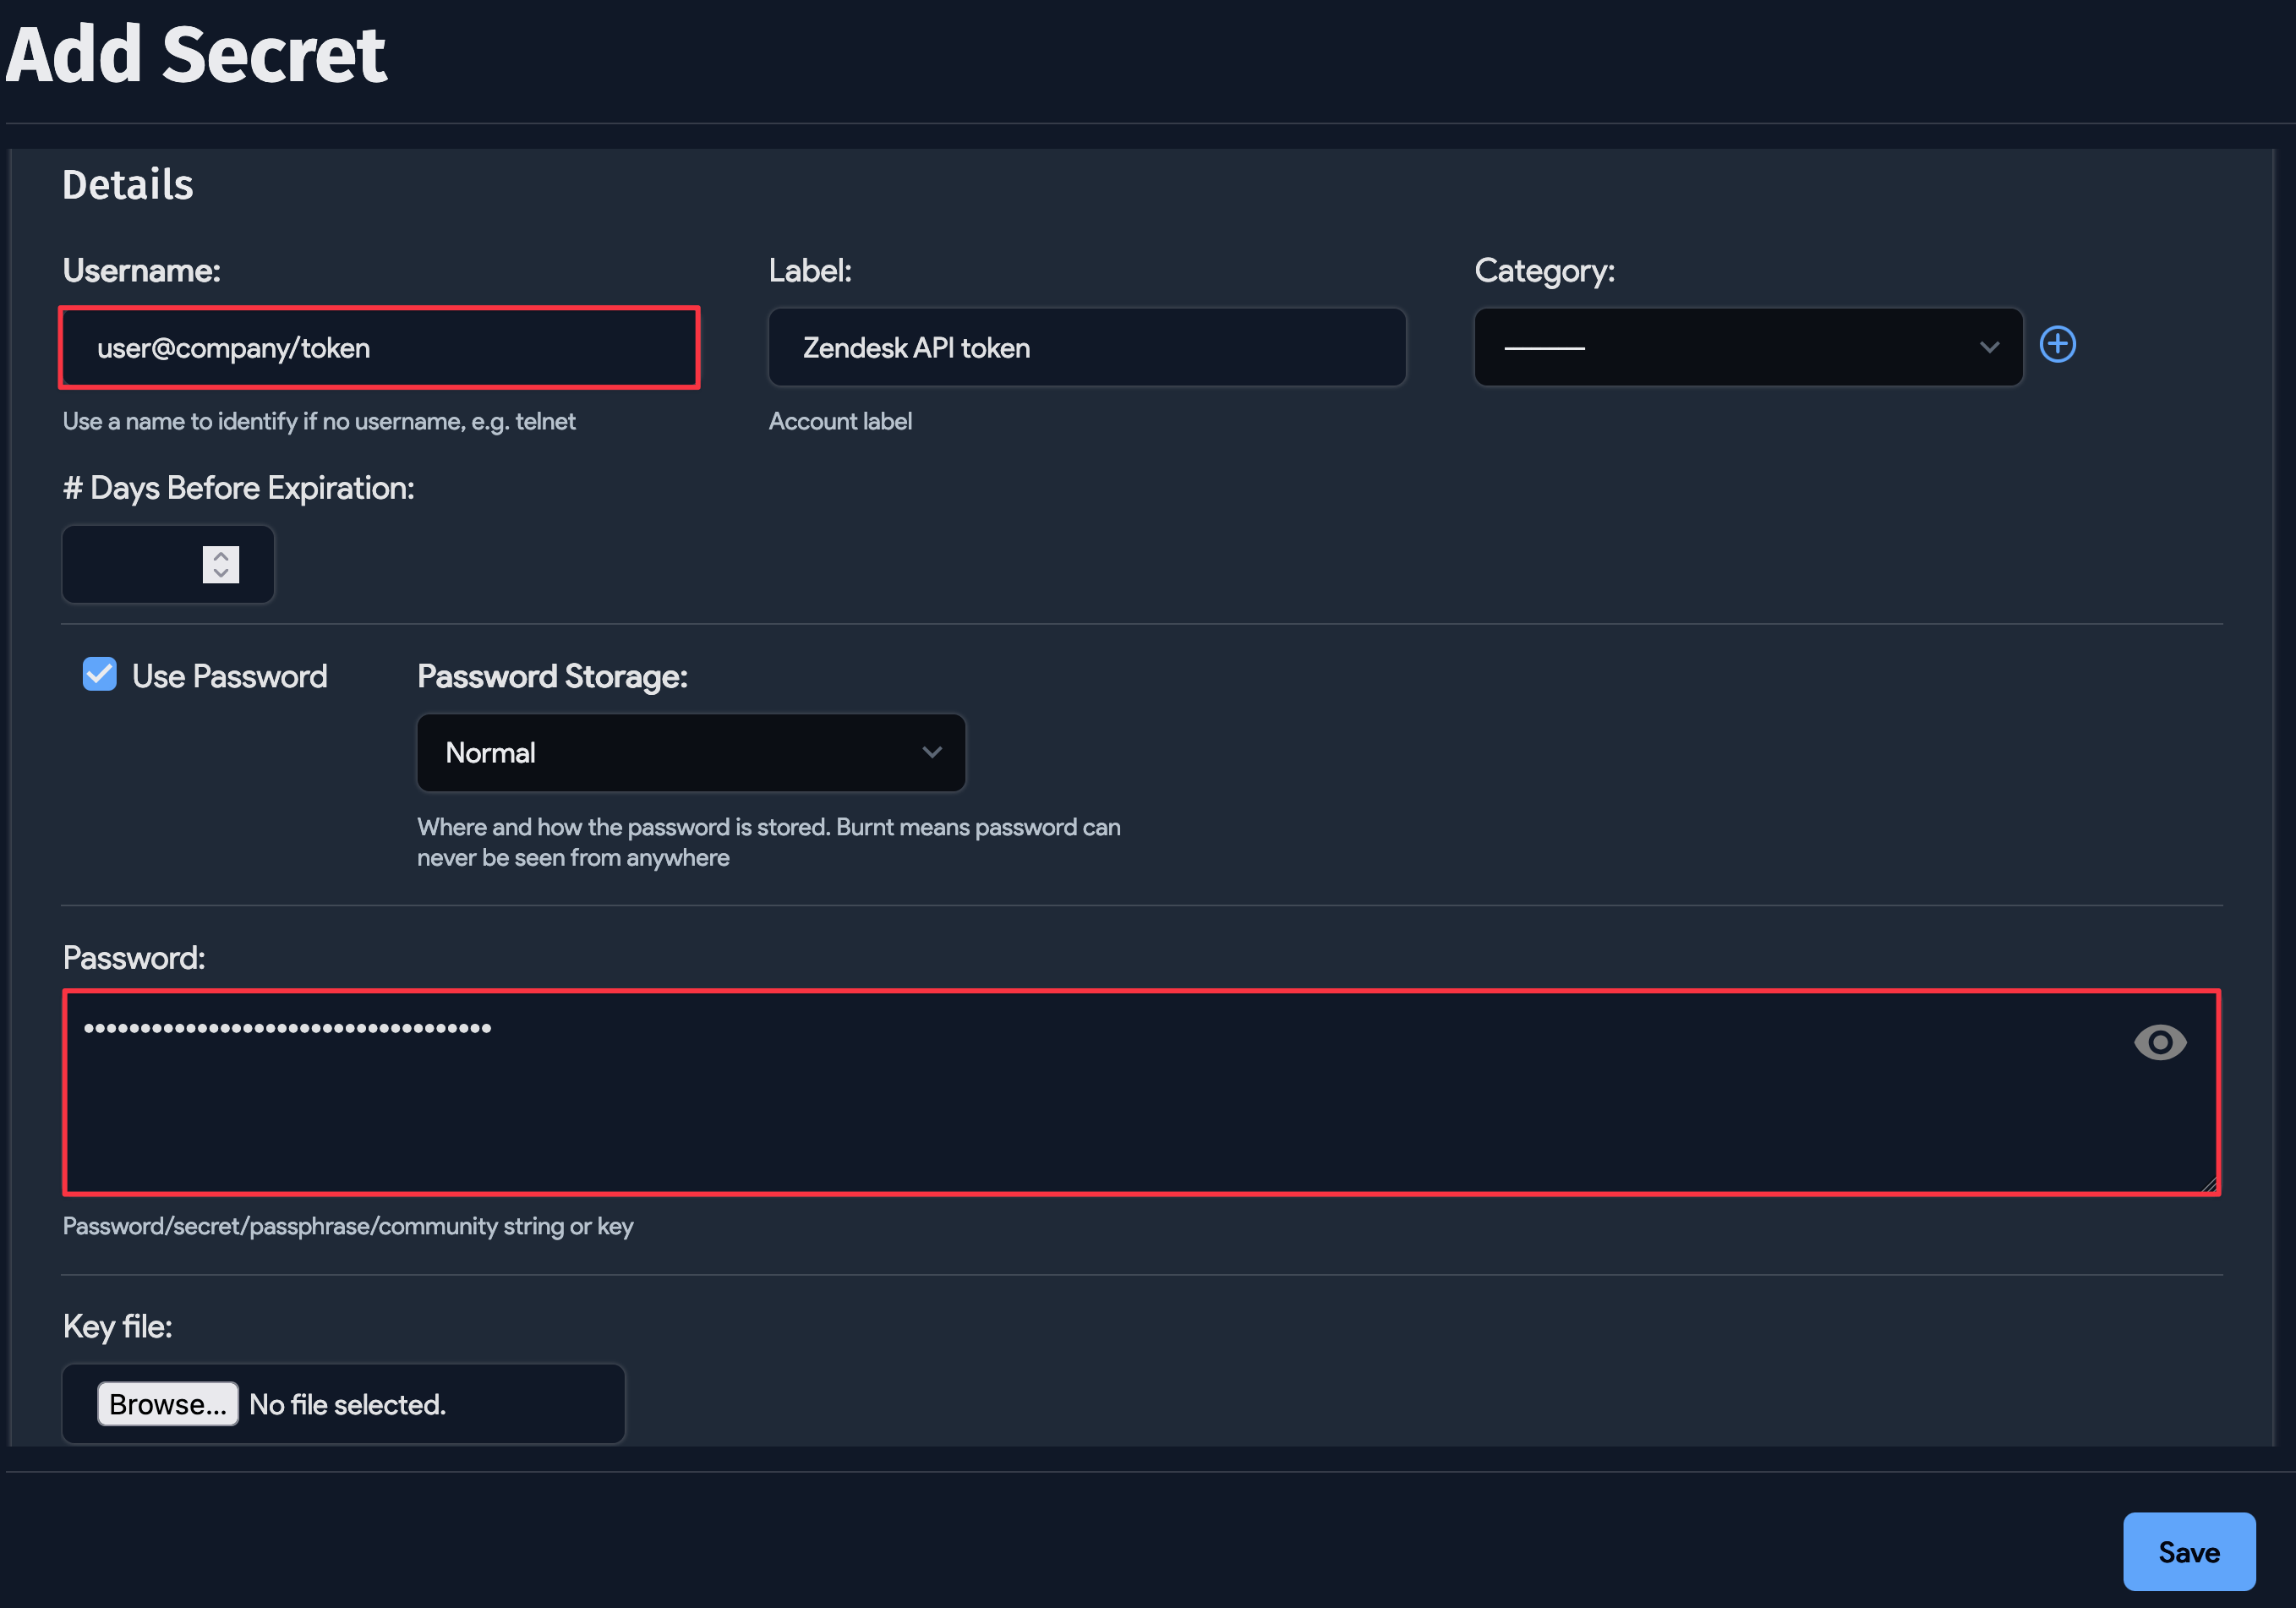2296x1608 pixels.
Task: Expand the Password Storage dropdown
Action: coord(690,753)
